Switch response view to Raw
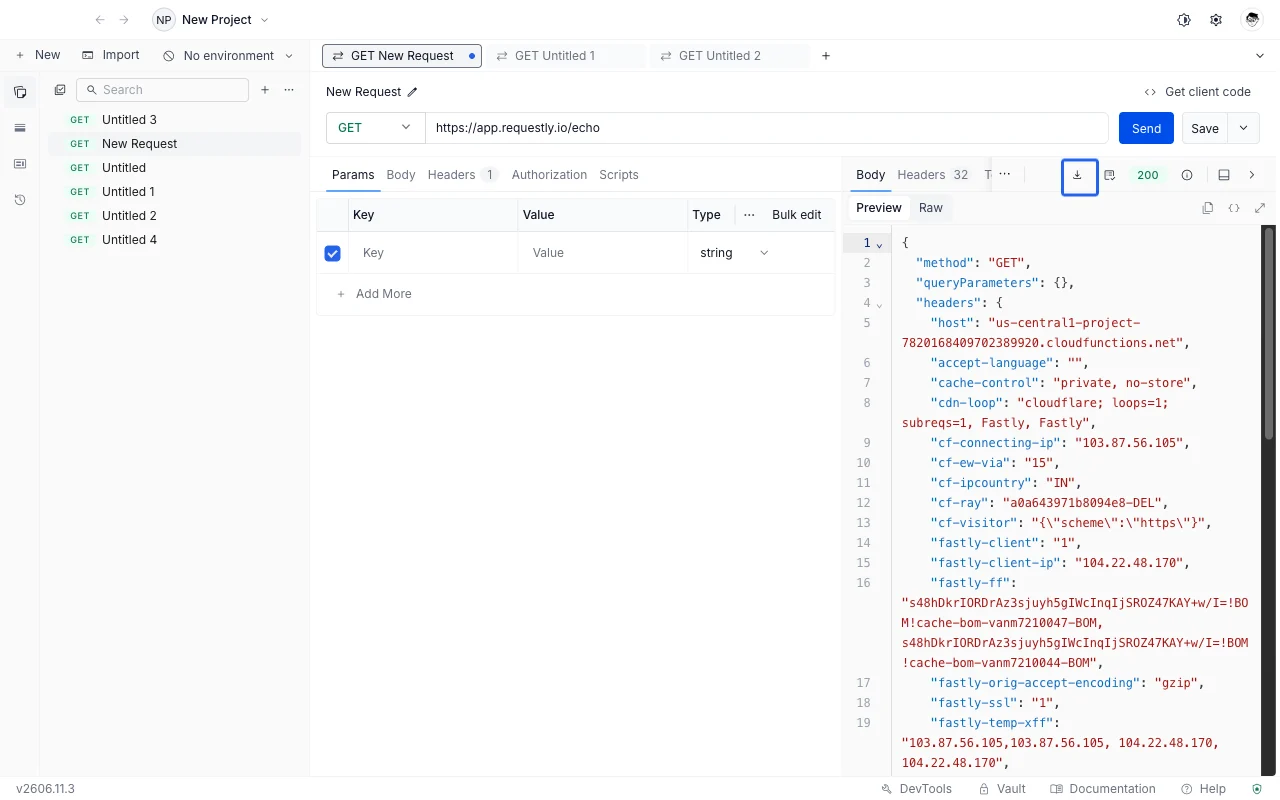The width and height of the screenshot is (1280, 800). click(931, 208)
